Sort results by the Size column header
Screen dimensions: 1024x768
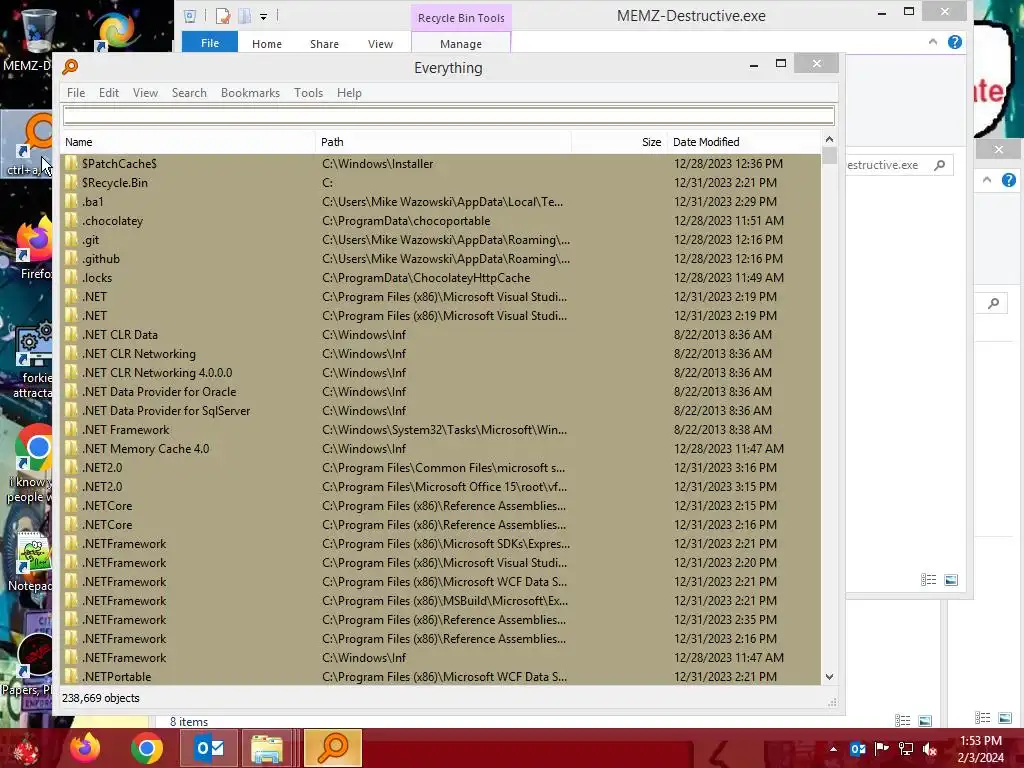click(x=619, y=142)
